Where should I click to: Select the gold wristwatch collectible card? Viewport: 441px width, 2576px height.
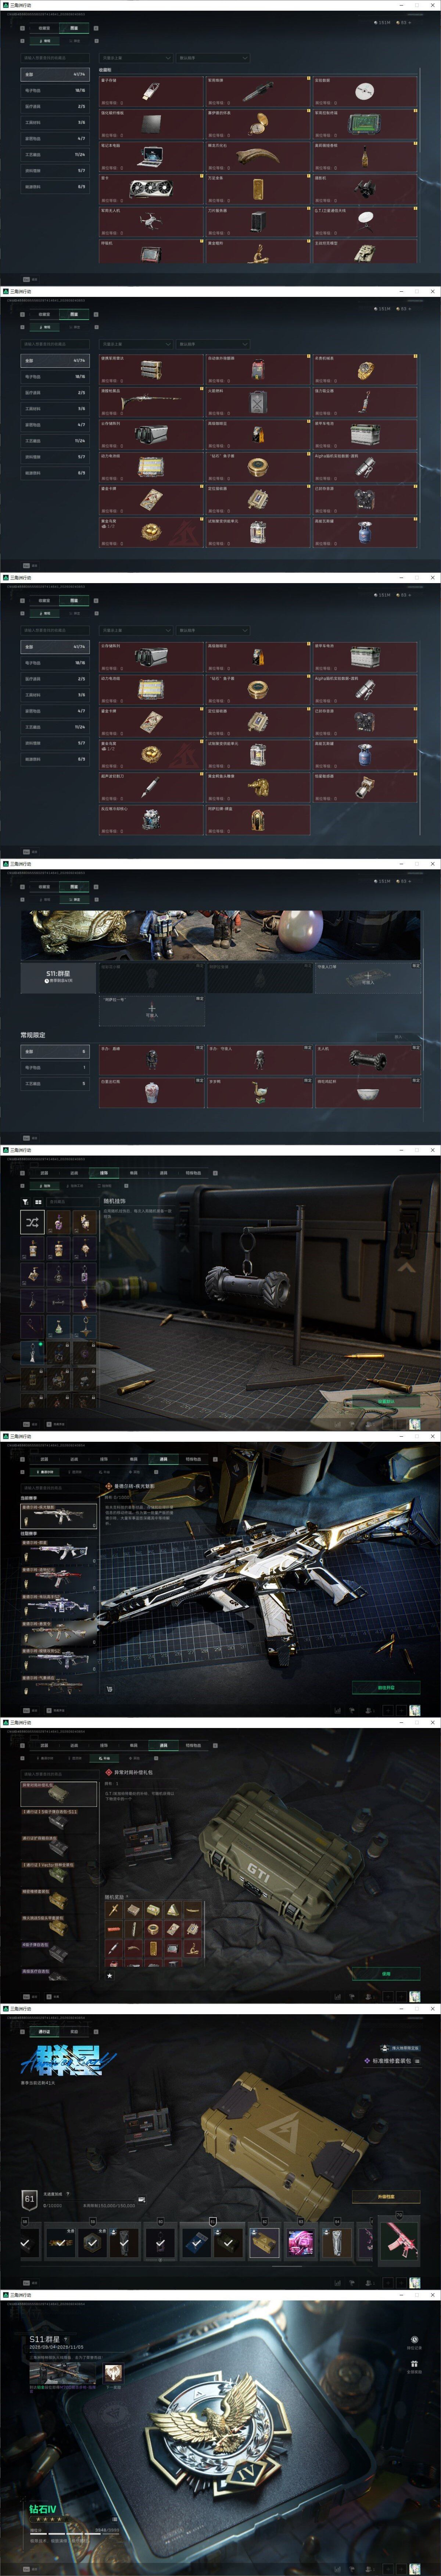tap(365, 370)
